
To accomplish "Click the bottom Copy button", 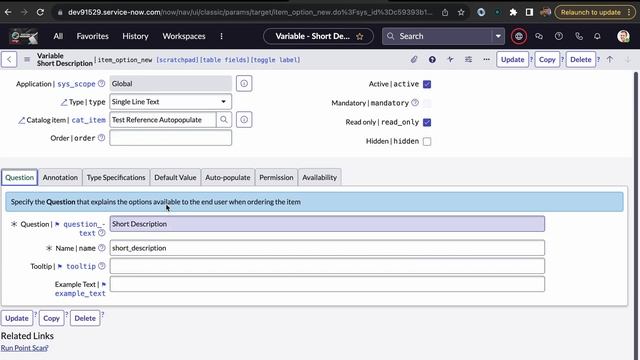I will pos(51,318).
